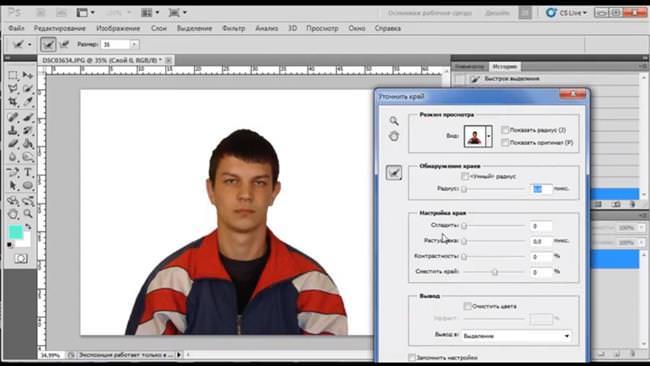Select the 3D Rotate tool

[13, 201]
